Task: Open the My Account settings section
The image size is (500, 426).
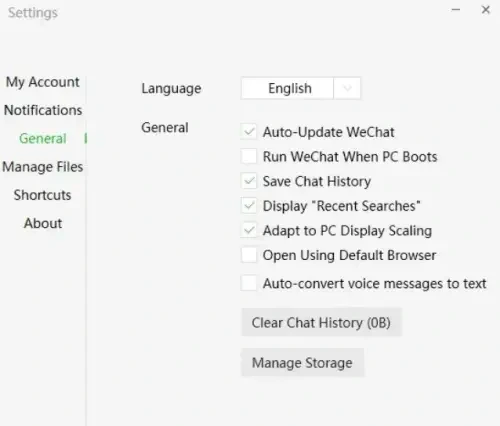Action: click(43, 82)
